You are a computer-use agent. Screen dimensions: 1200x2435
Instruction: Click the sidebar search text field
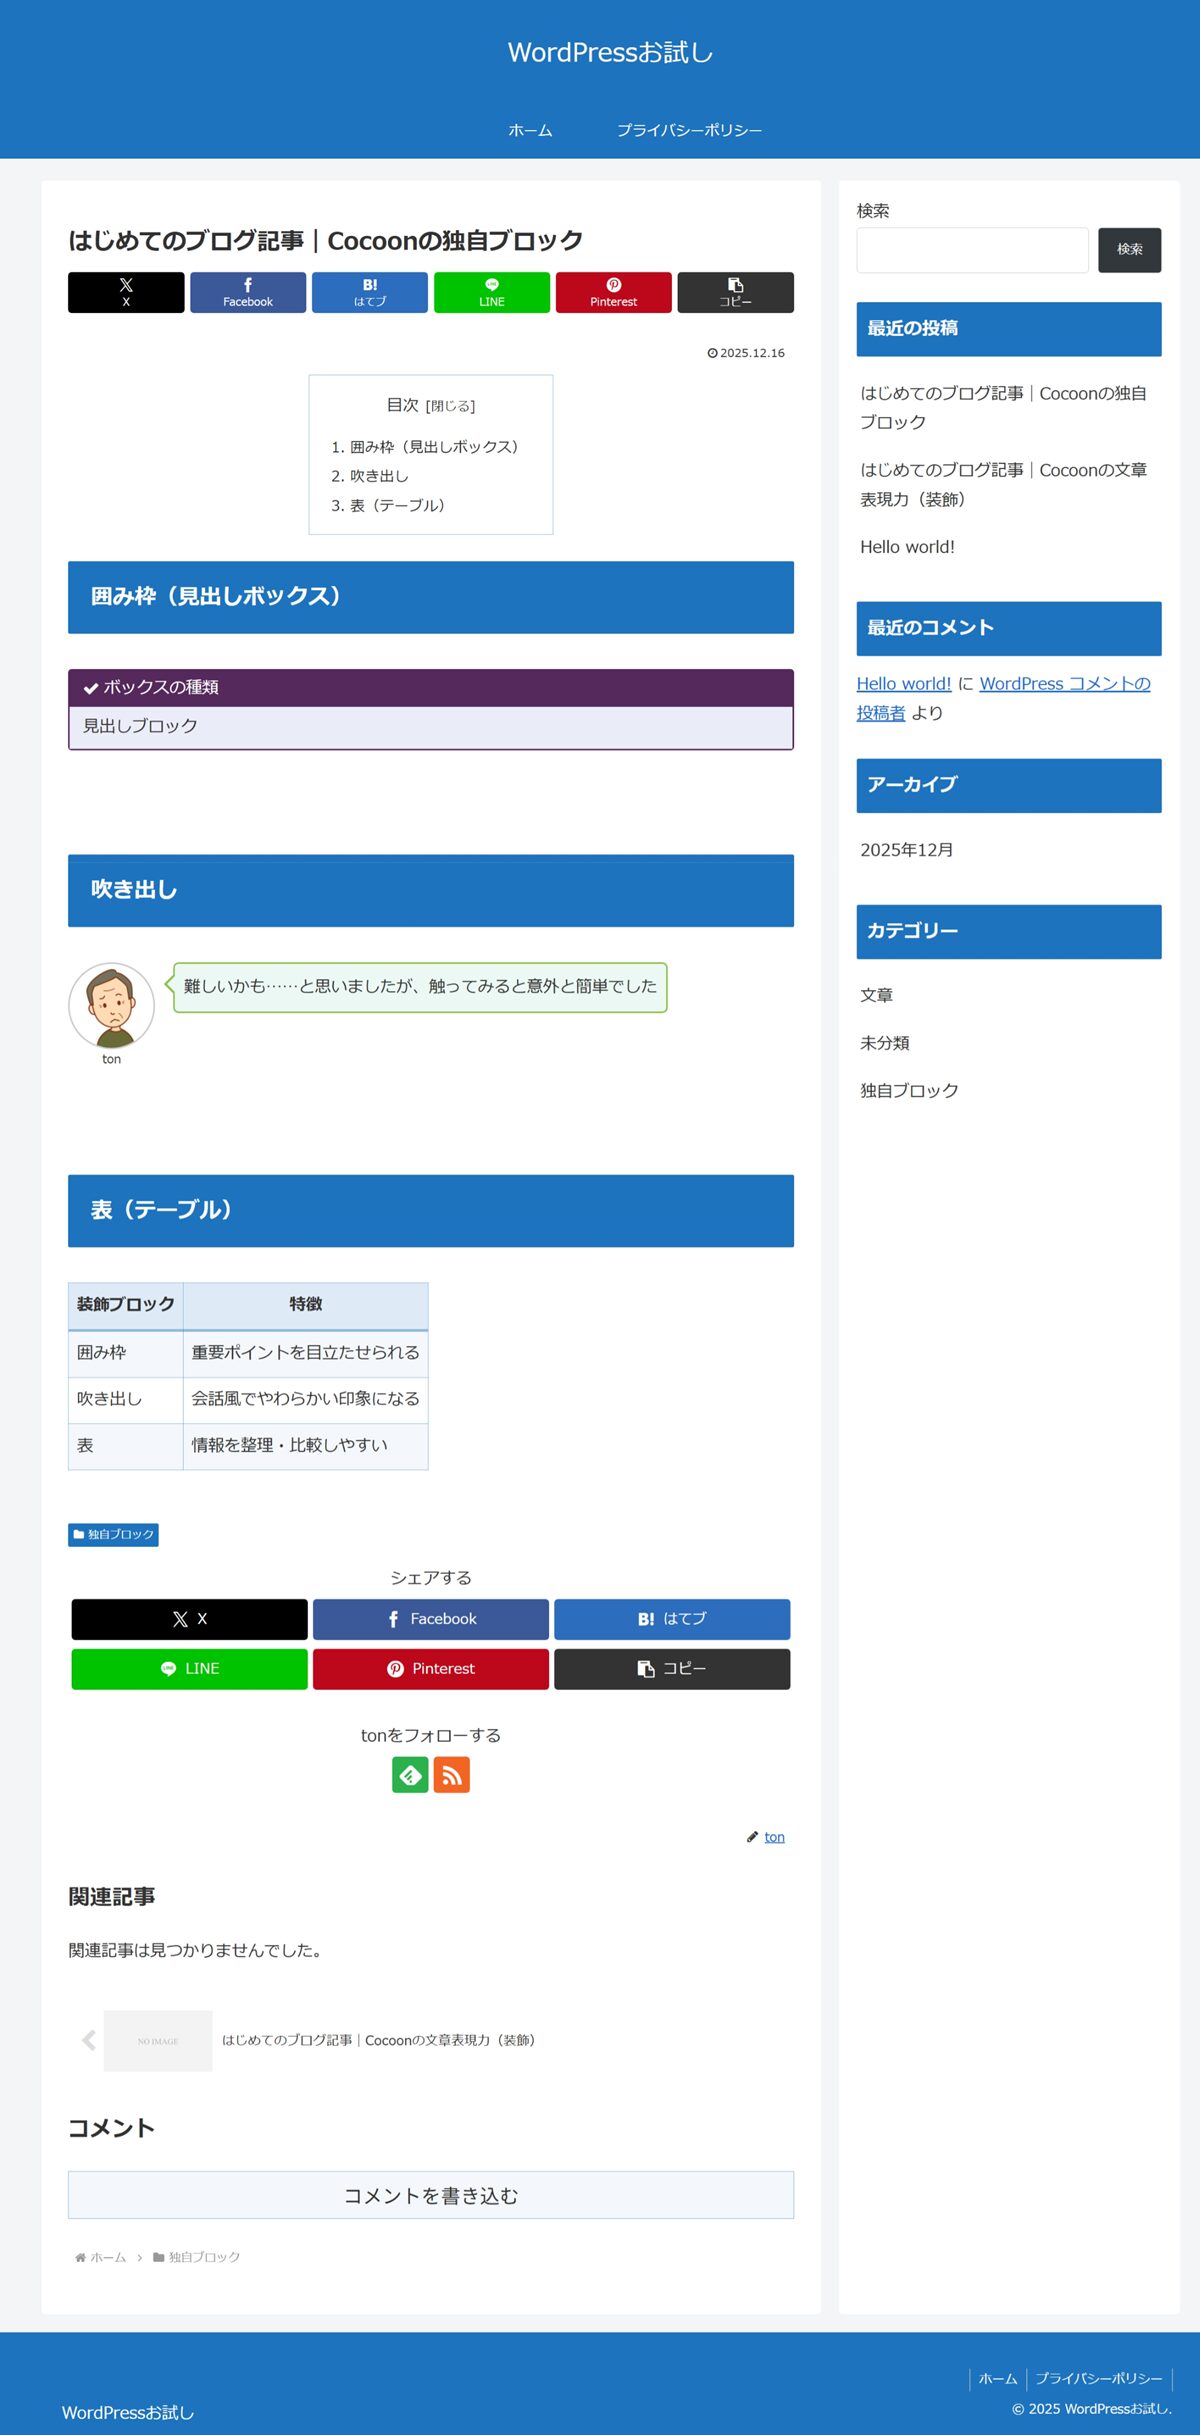coord(972,250)
